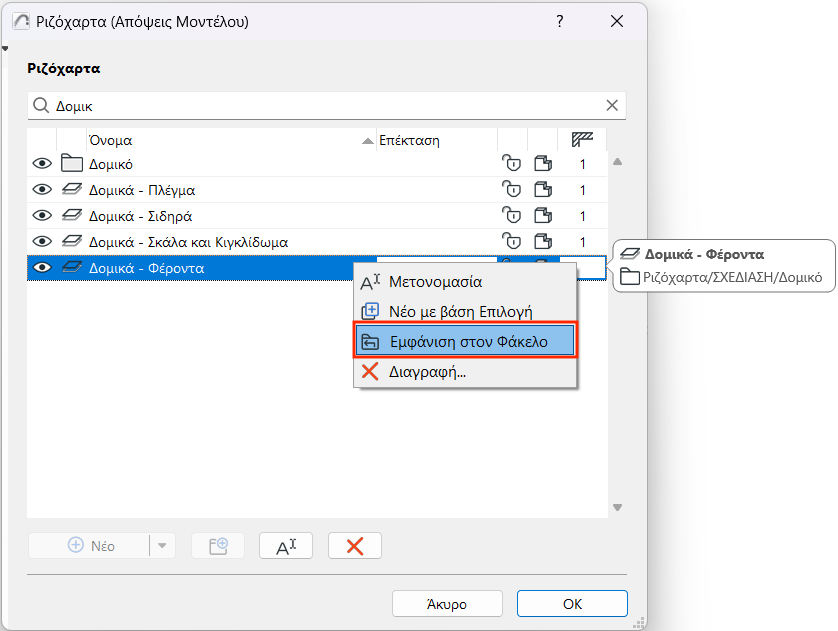Toggle visibility eye of Δομικά - Φέροντα
Image resolution: width=838 pixels, height=631 pixels.
click(x=42, y=267)
